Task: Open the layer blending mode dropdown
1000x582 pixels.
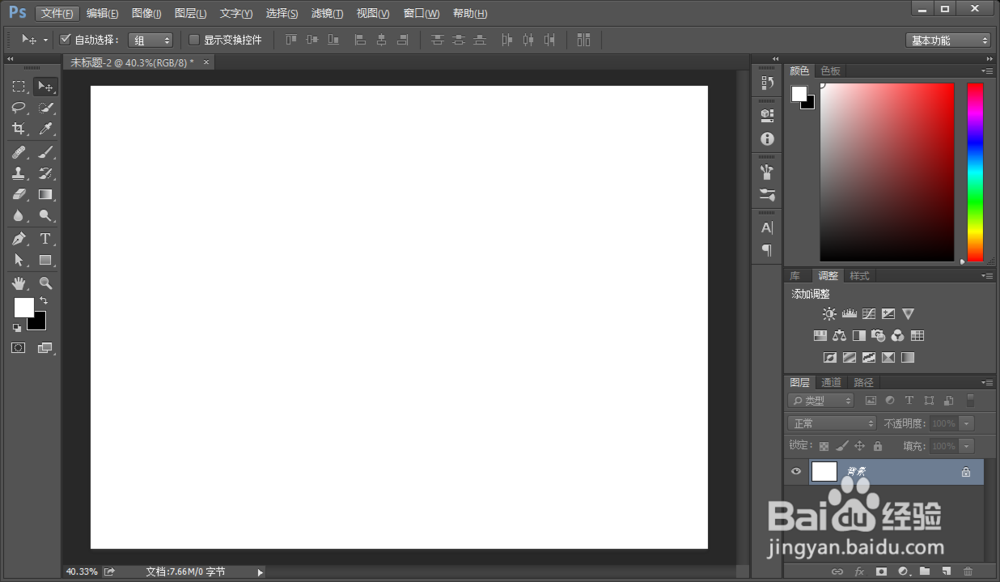Action: coord(831,422)
